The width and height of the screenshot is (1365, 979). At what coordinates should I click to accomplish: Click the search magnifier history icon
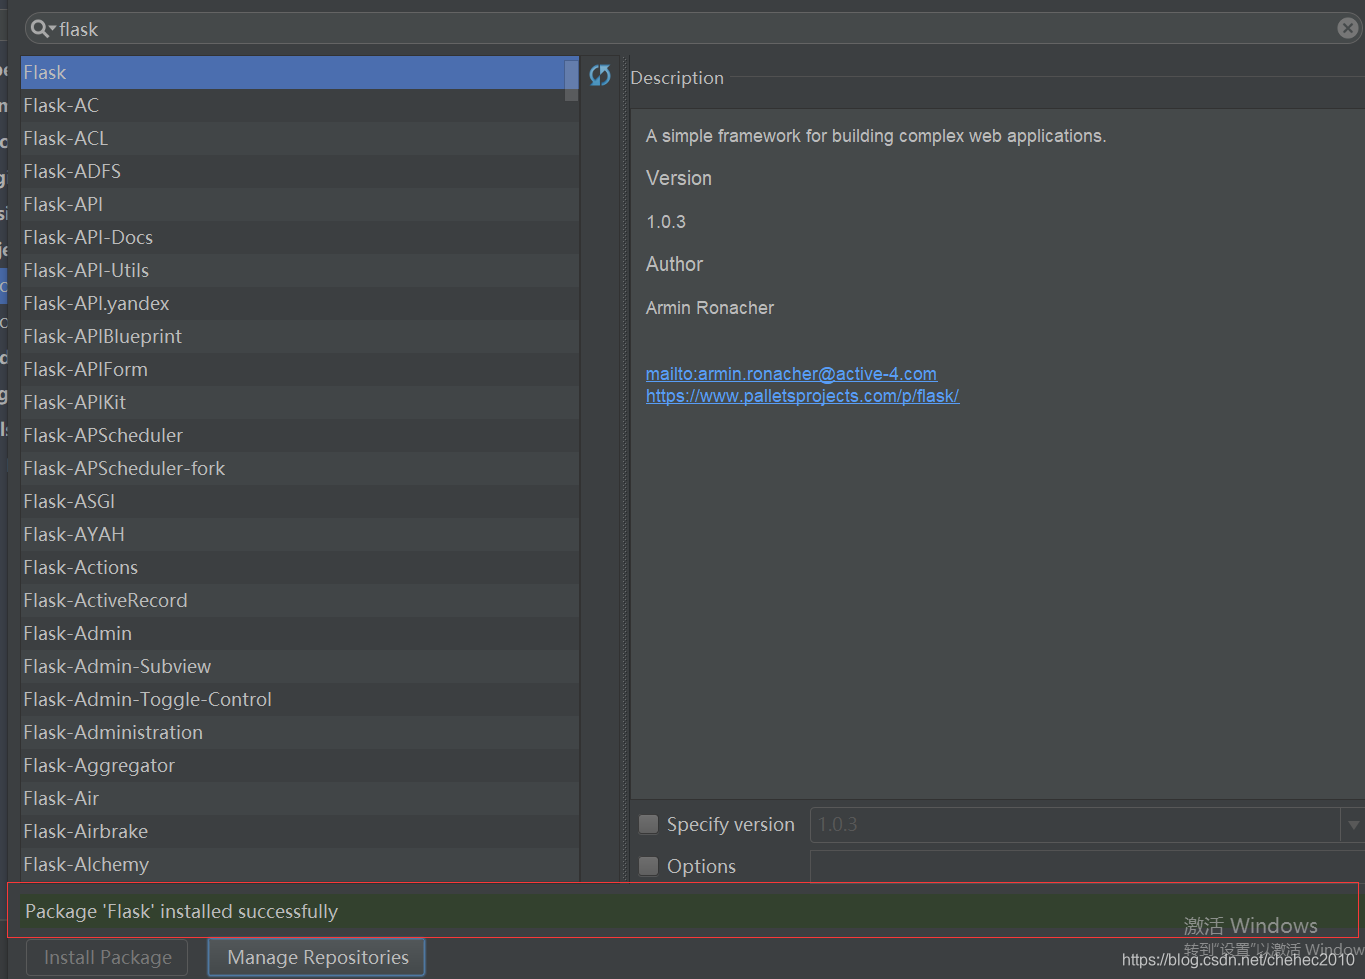pos(42,29)
